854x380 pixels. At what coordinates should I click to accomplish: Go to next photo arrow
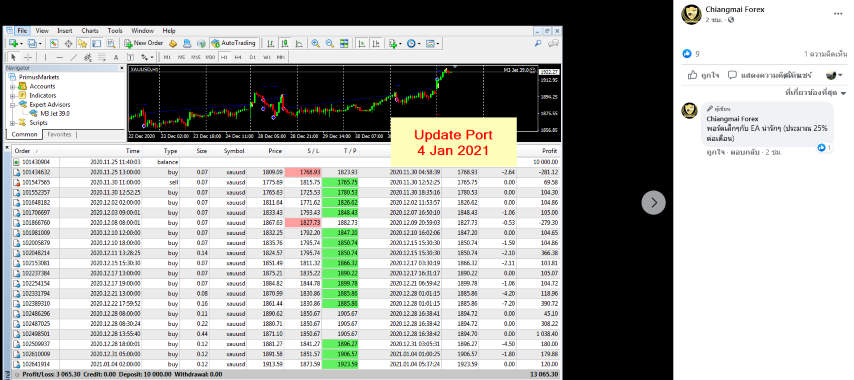pyautogui.click(x=654, y=203)
